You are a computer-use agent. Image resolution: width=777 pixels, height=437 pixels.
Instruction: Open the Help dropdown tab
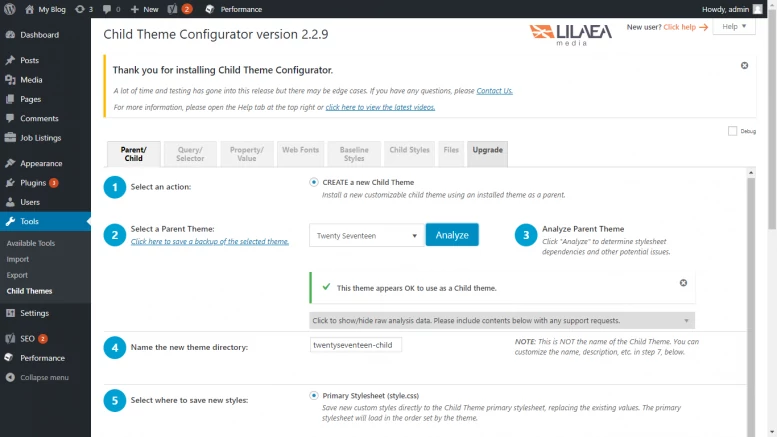click(x=733, y=27)
